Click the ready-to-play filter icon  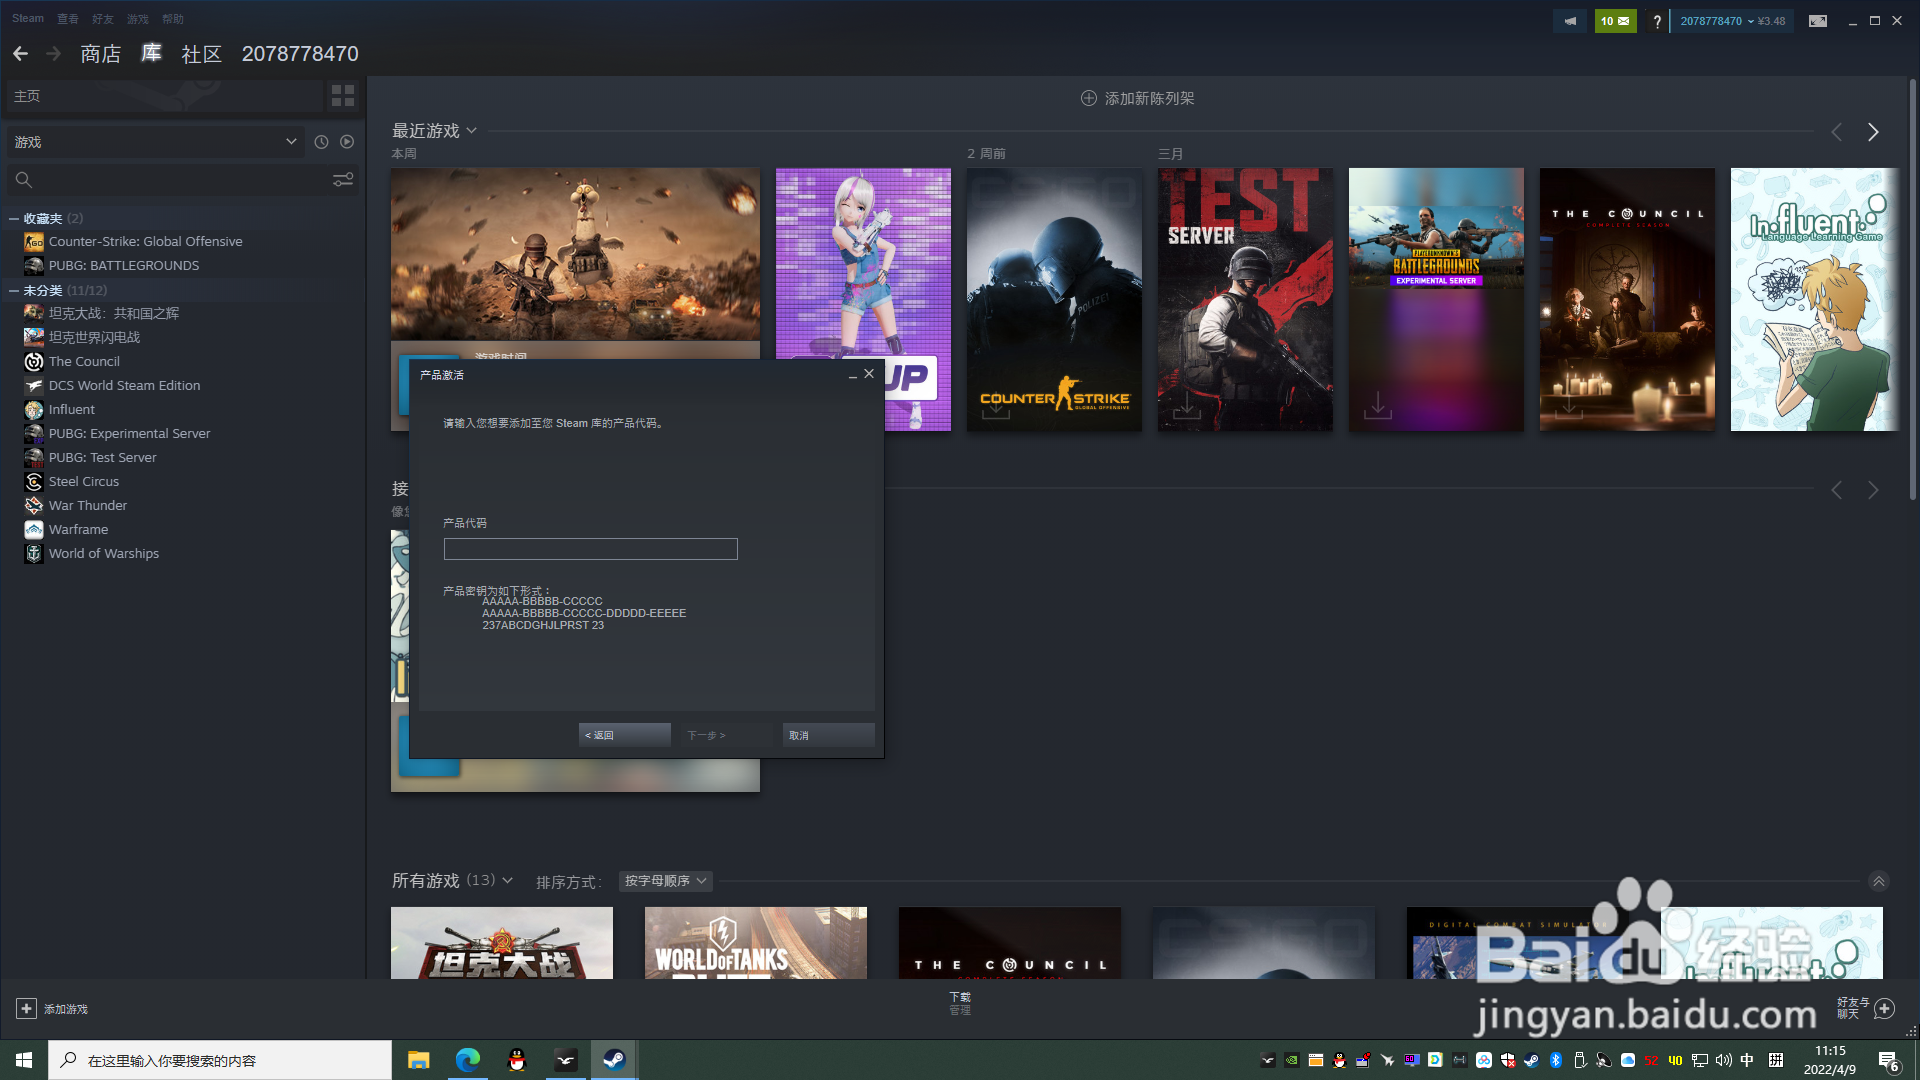[347, 142]
